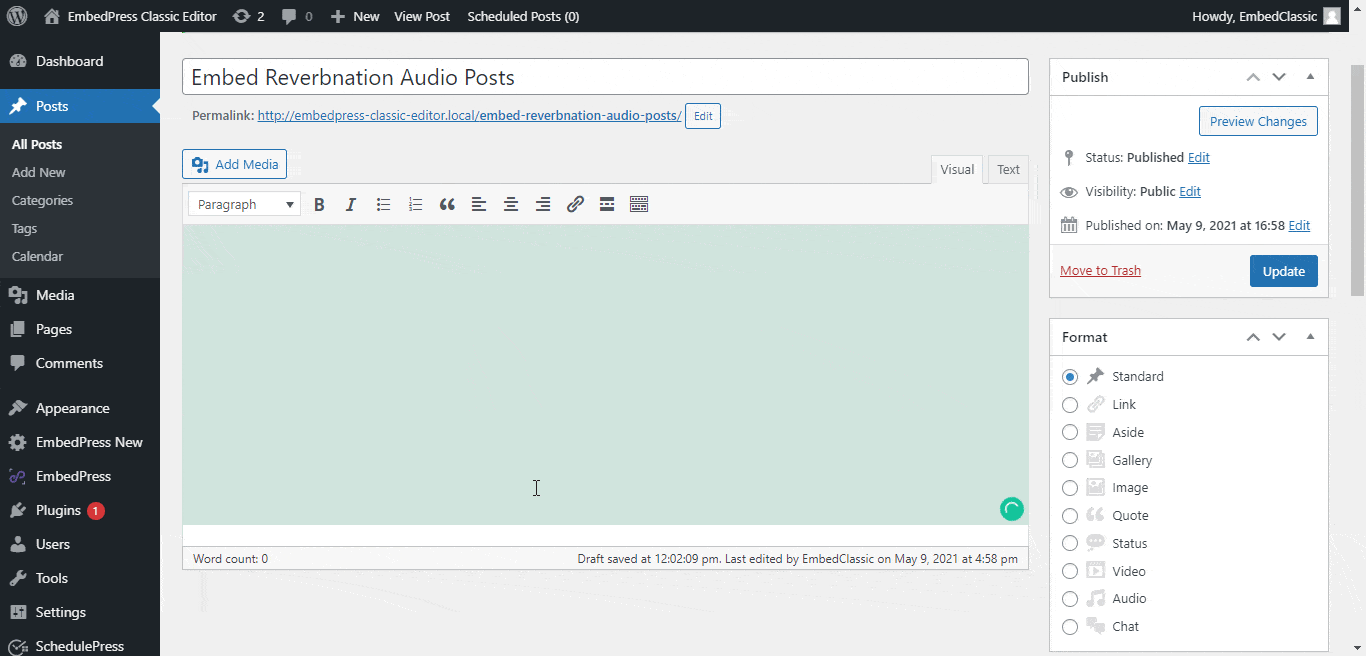Select the Status post format
The width and height of the screenshot is (1366, 656).
click(1070, 543)
